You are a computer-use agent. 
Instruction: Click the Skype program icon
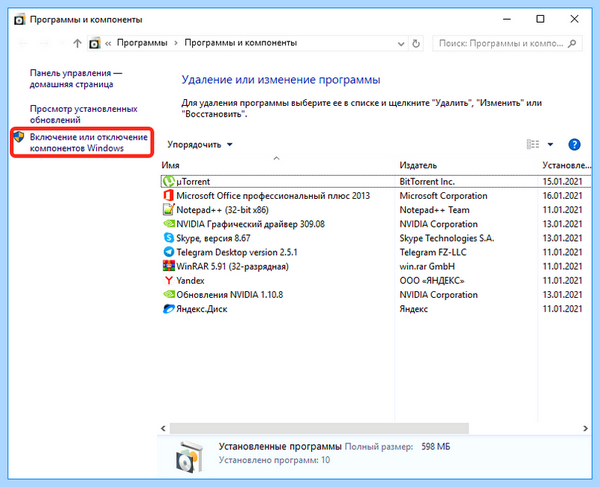168,238
